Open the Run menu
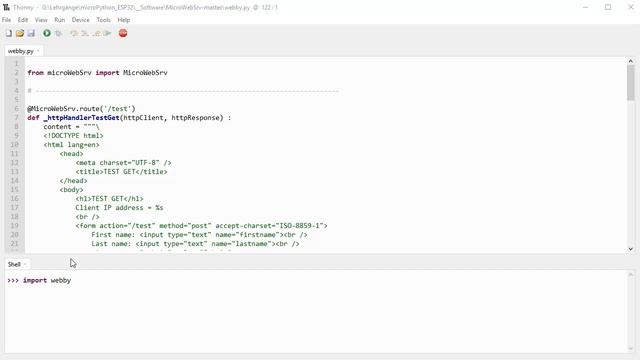The image size is (640, 360). coord(60,20)
